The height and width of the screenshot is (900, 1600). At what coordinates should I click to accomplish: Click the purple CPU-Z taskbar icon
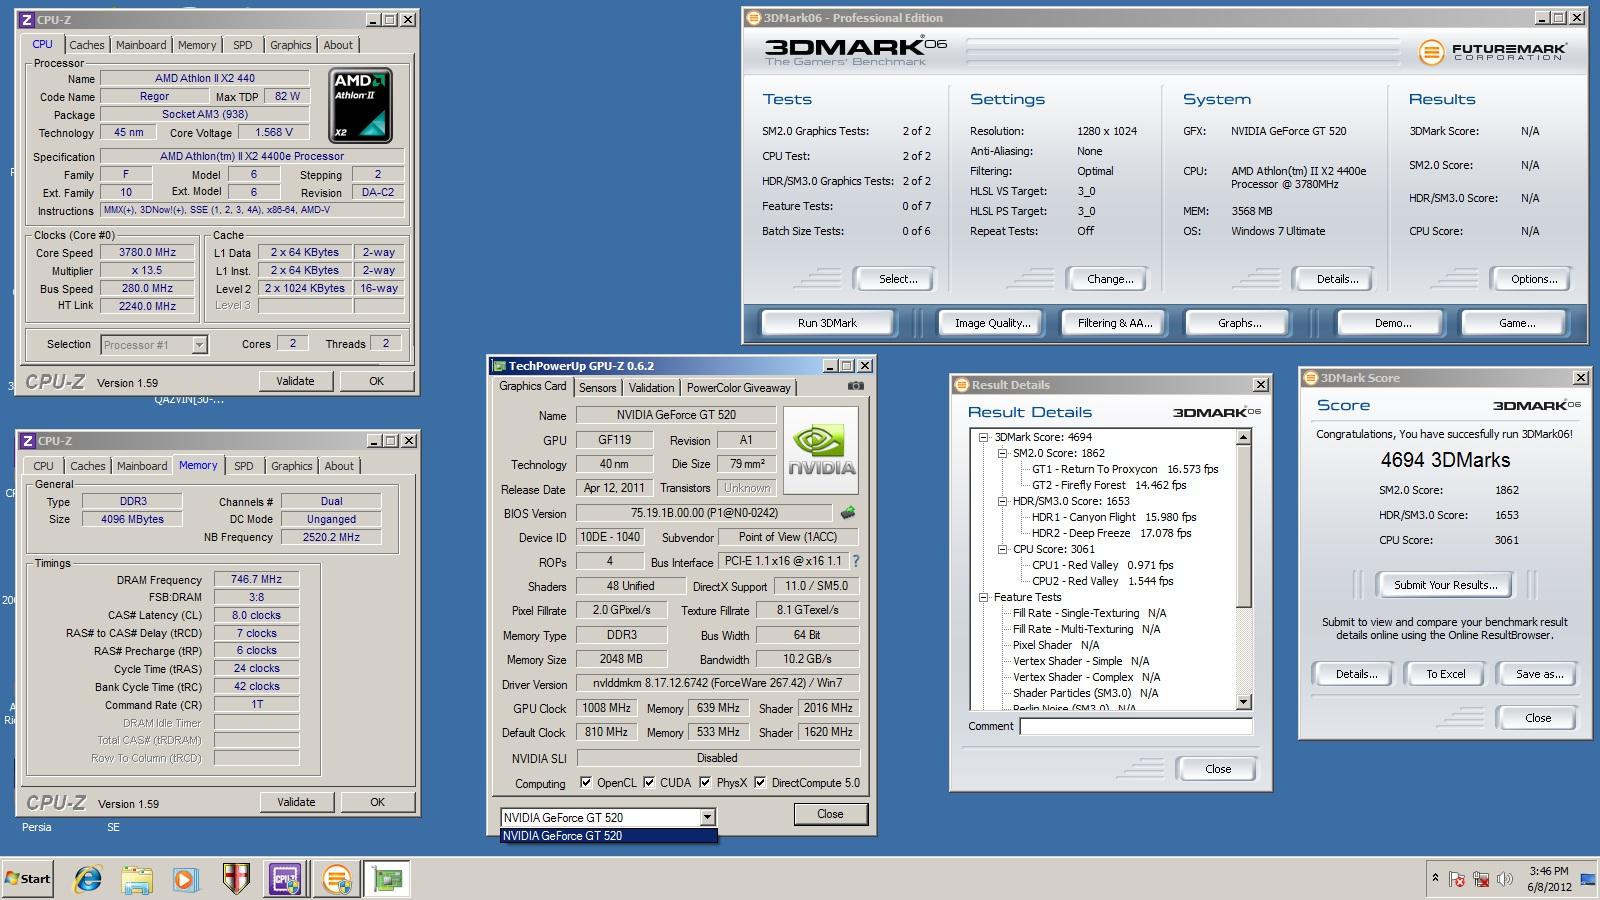285,879
